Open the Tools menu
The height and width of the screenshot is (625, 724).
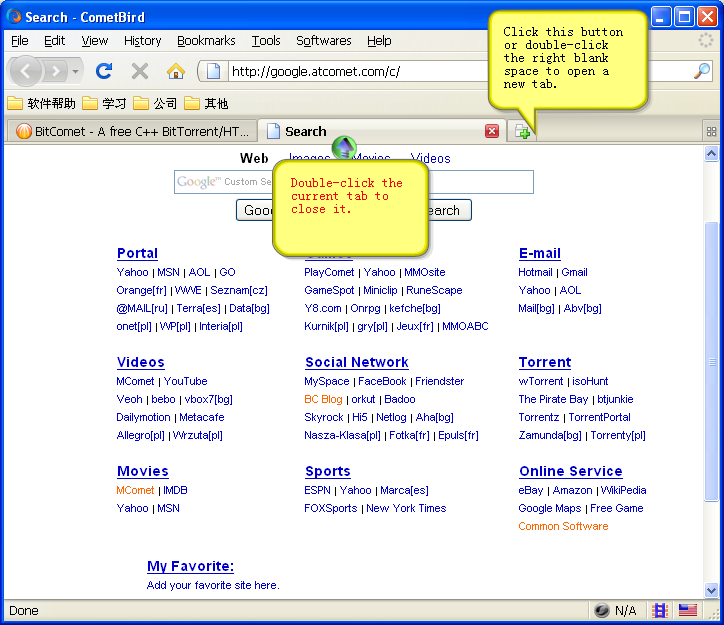coord(265,41)
